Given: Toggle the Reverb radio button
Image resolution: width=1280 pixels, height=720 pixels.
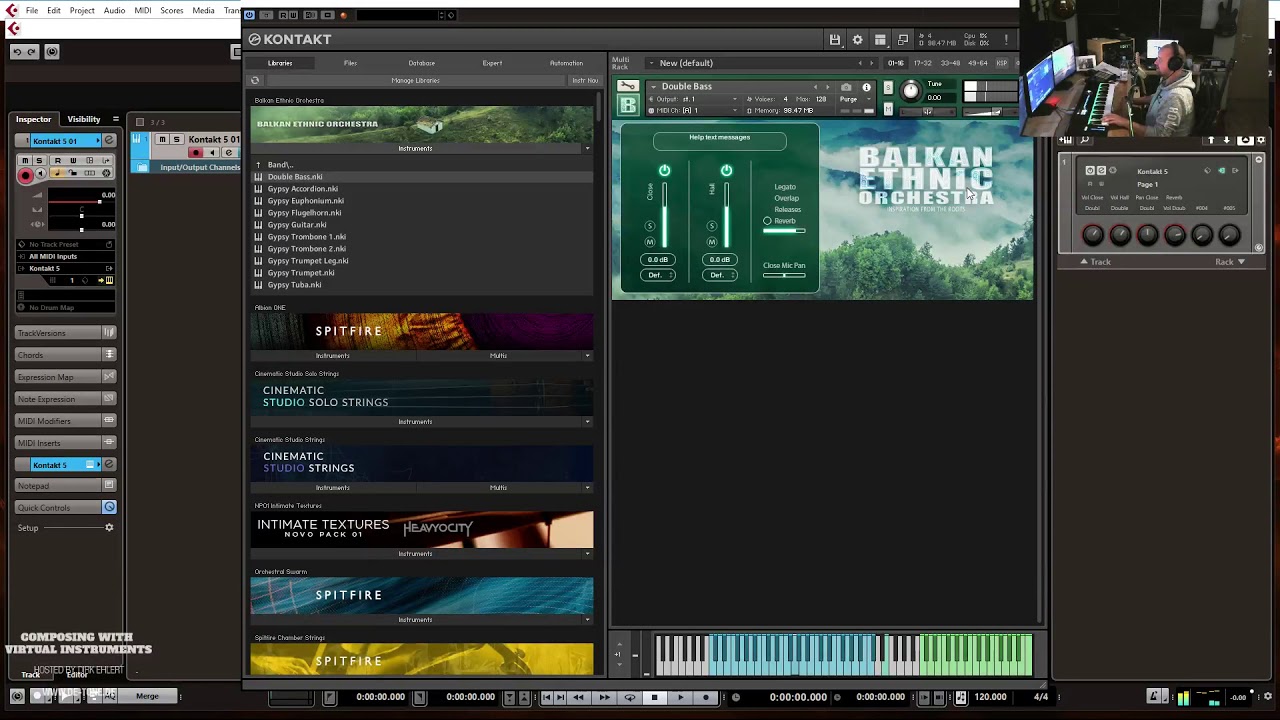Looking at the screenshot, I should coord(767,221).
